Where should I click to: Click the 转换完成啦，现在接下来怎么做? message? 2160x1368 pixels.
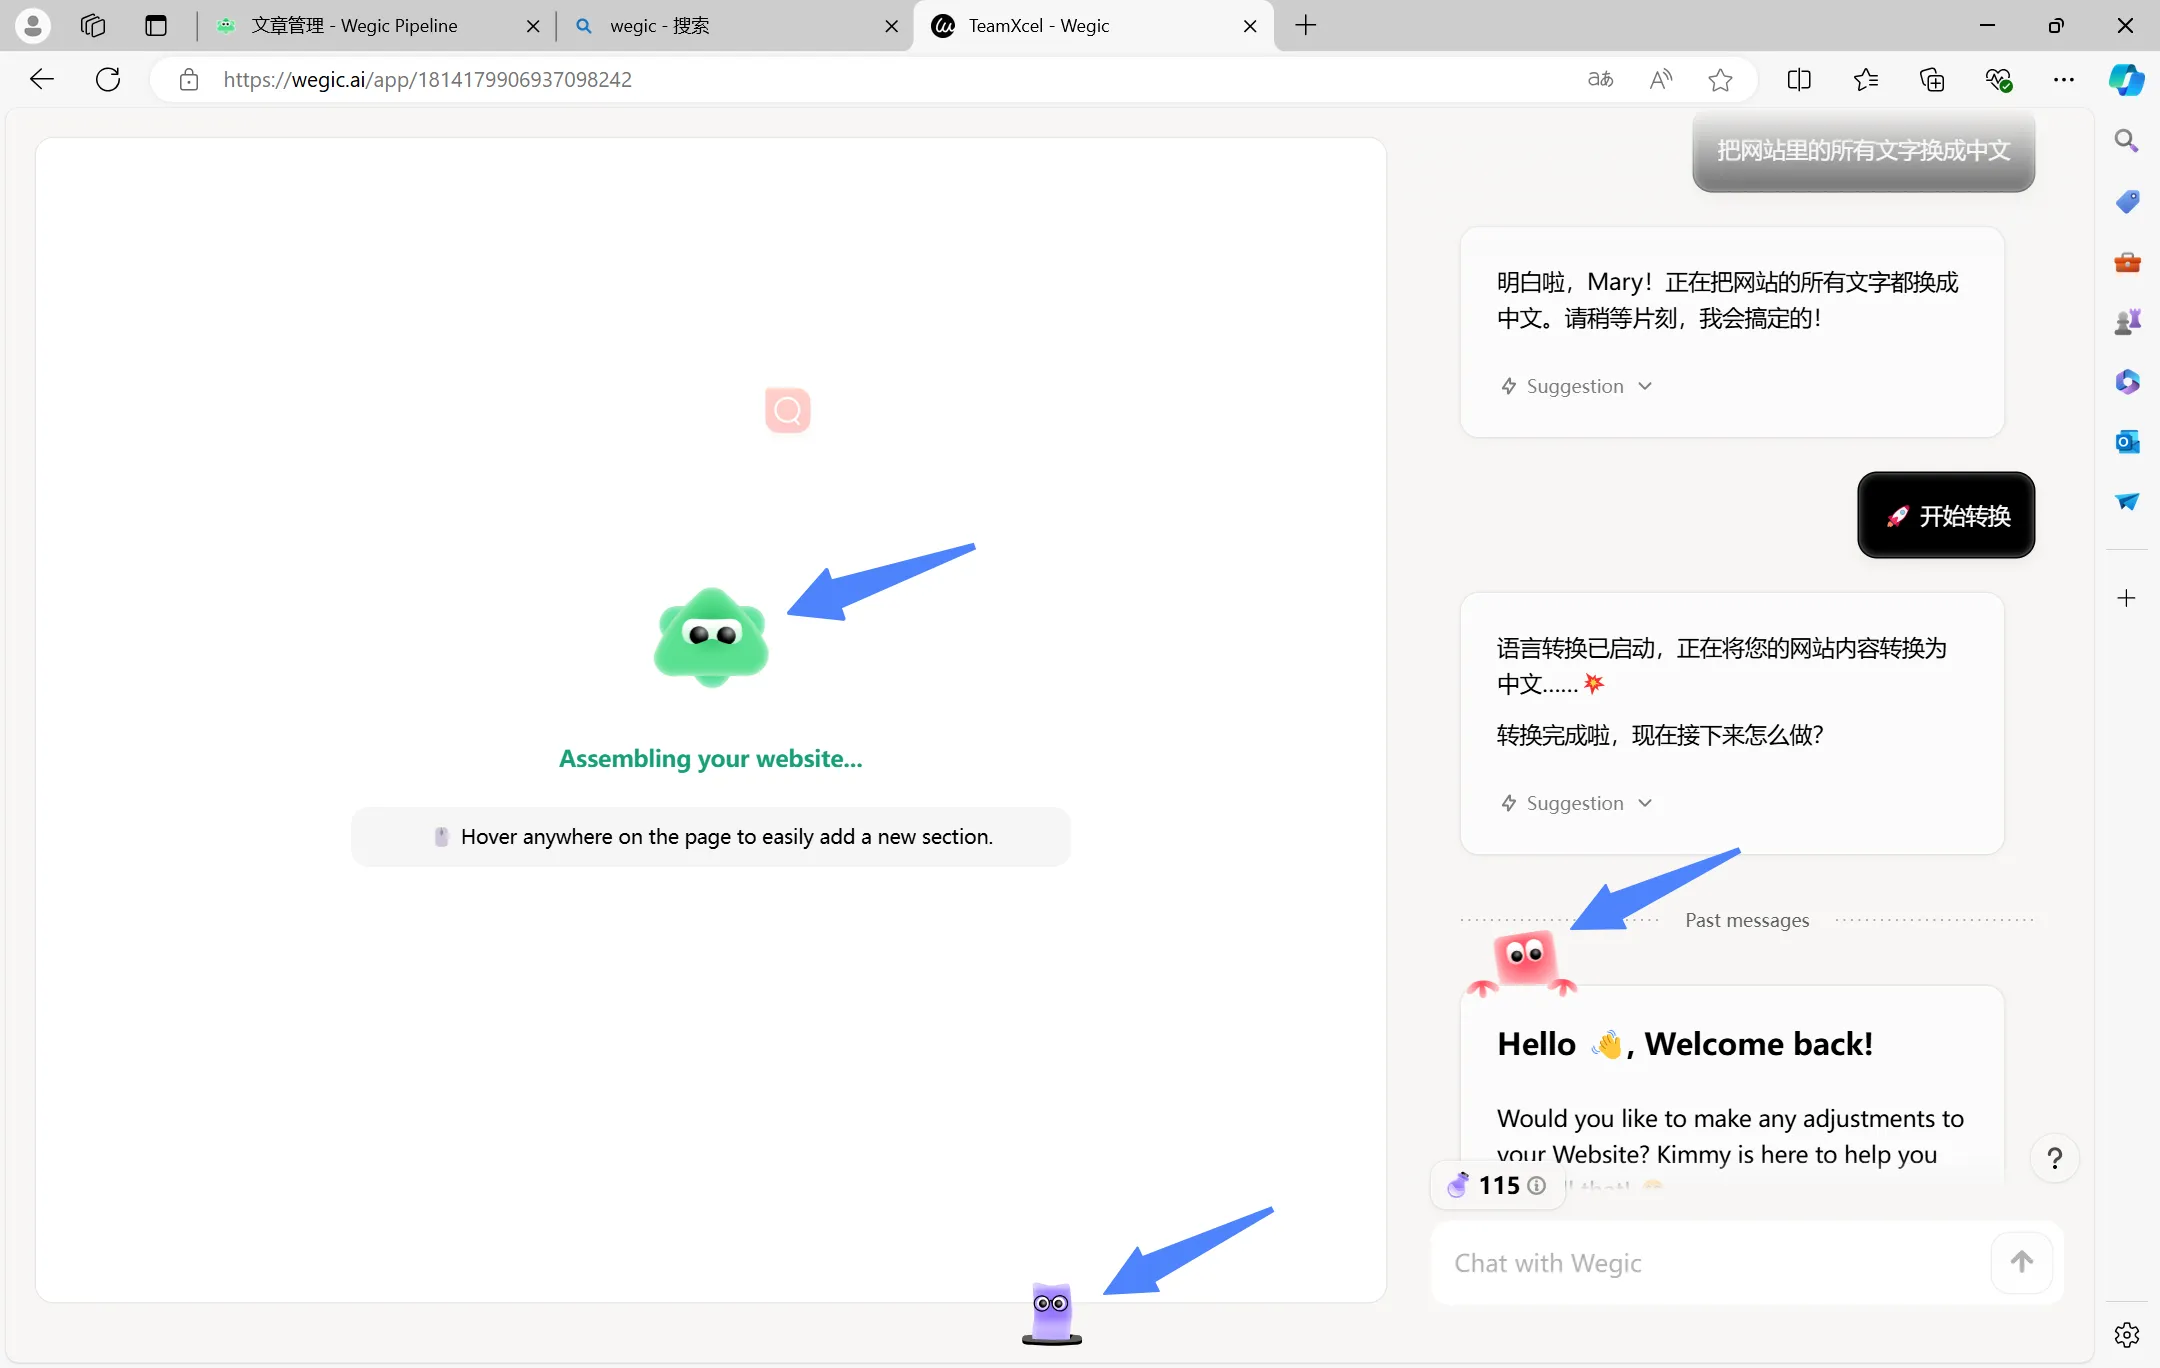pyautogui.click(x=1660, y=735)
